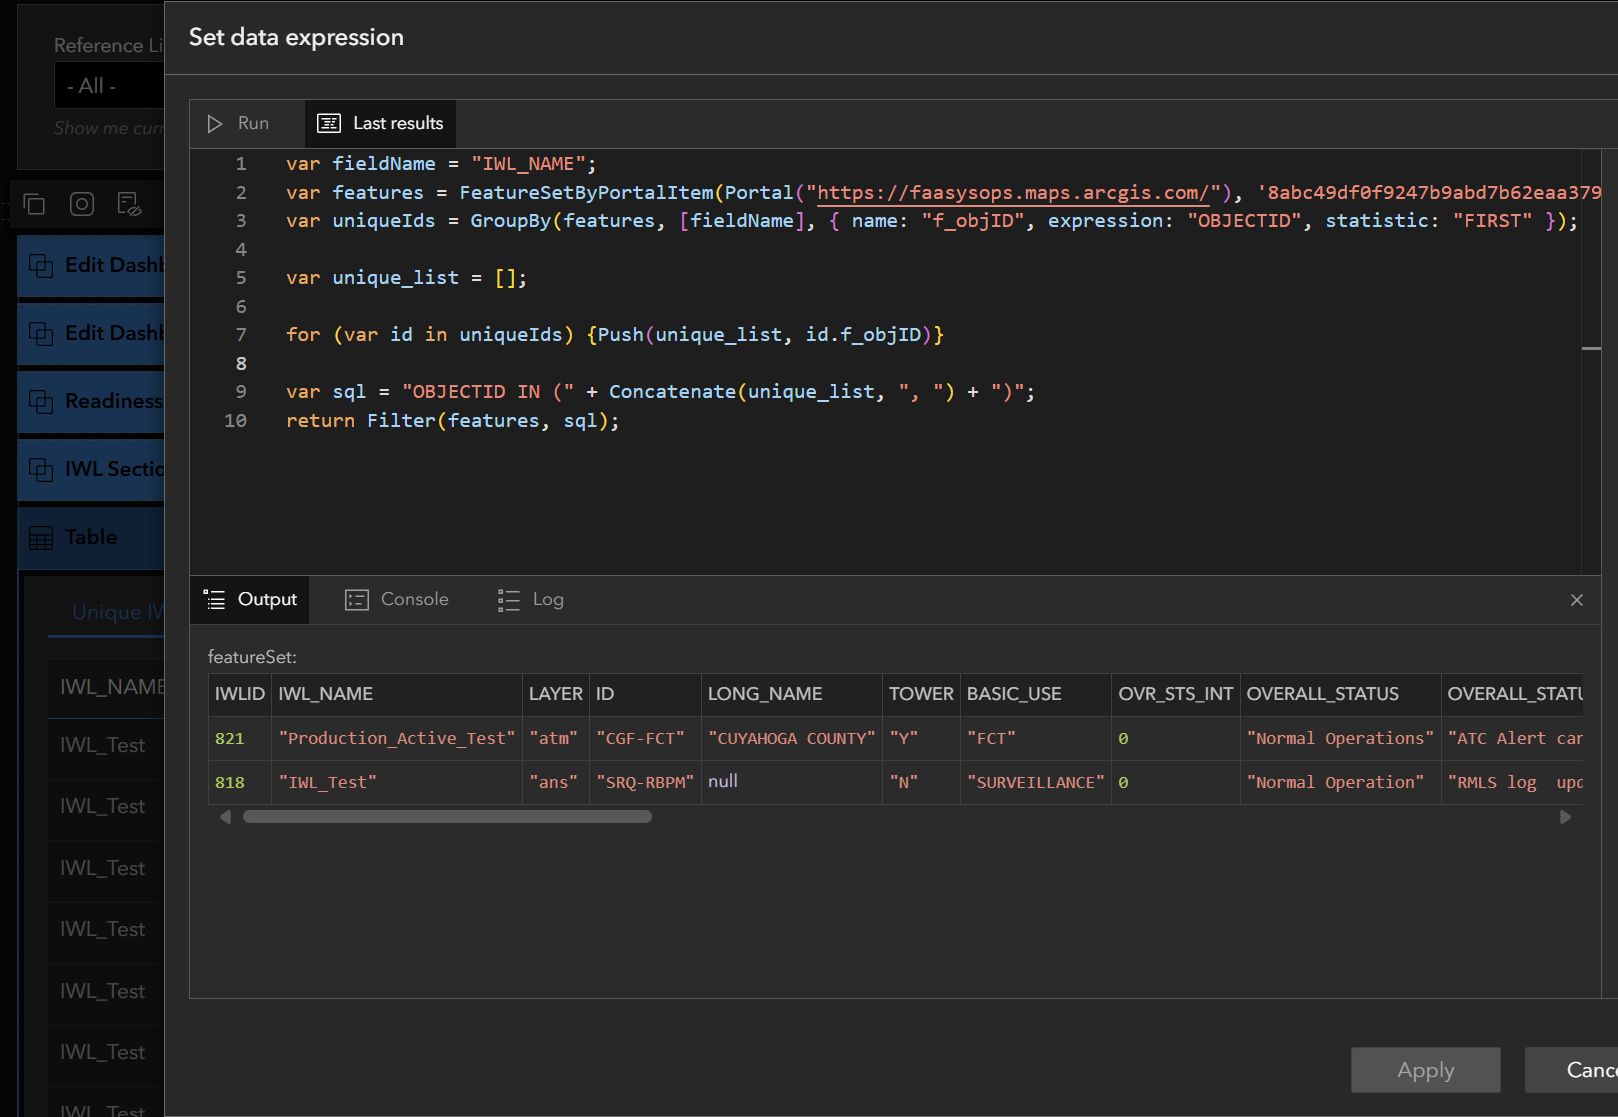Image resolution: width=1618 pixels, height=1117 pixels.
Task: Switch to the Console tab
Action: pos(397,600)
